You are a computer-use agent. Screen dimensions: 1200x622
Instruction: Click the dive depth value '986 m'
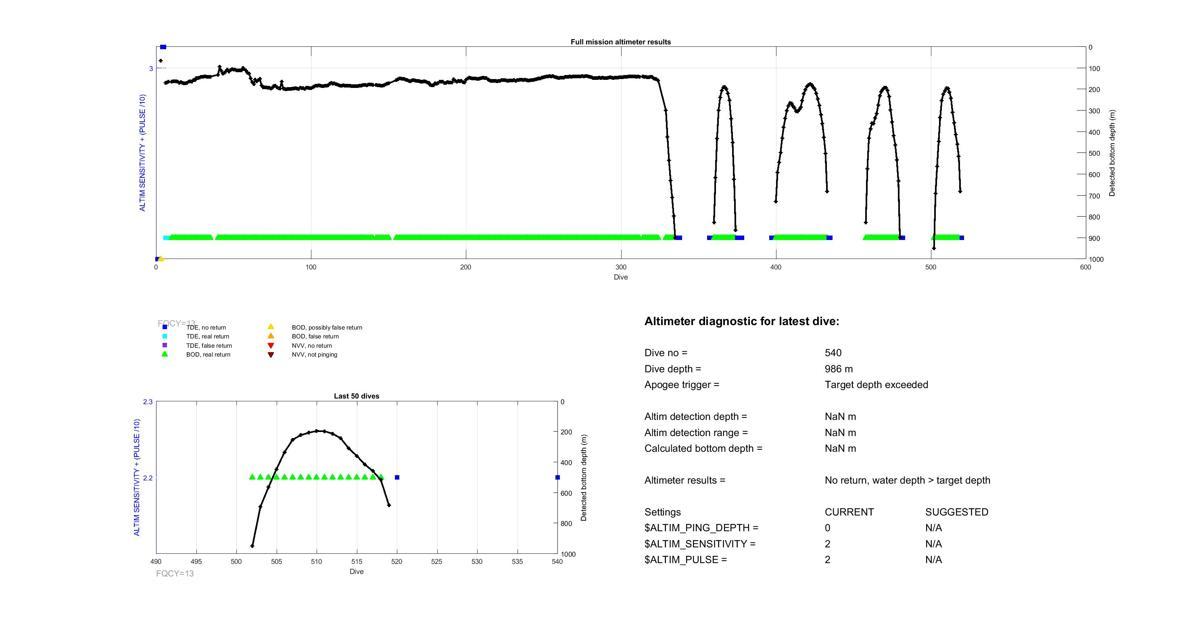click(x=839, y=369)
